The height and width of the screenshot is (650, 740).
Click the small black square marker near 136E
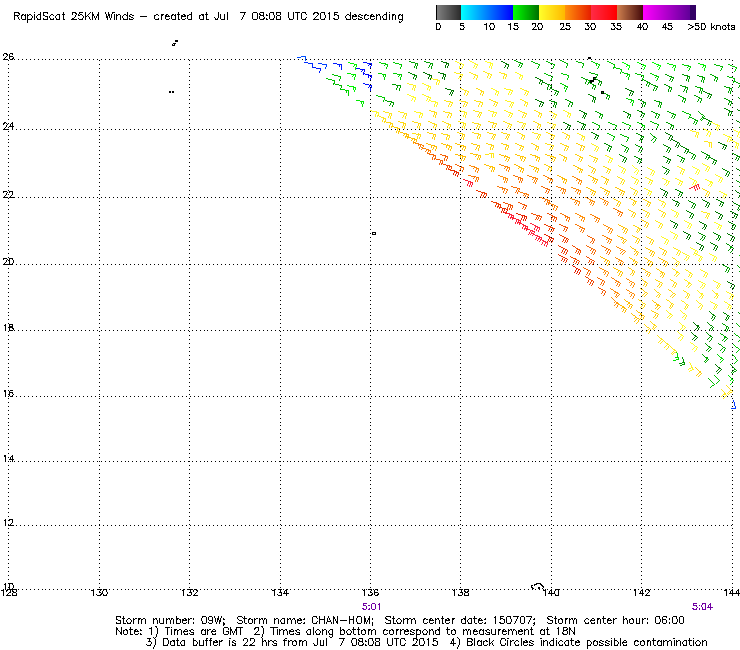click(374, 233)
